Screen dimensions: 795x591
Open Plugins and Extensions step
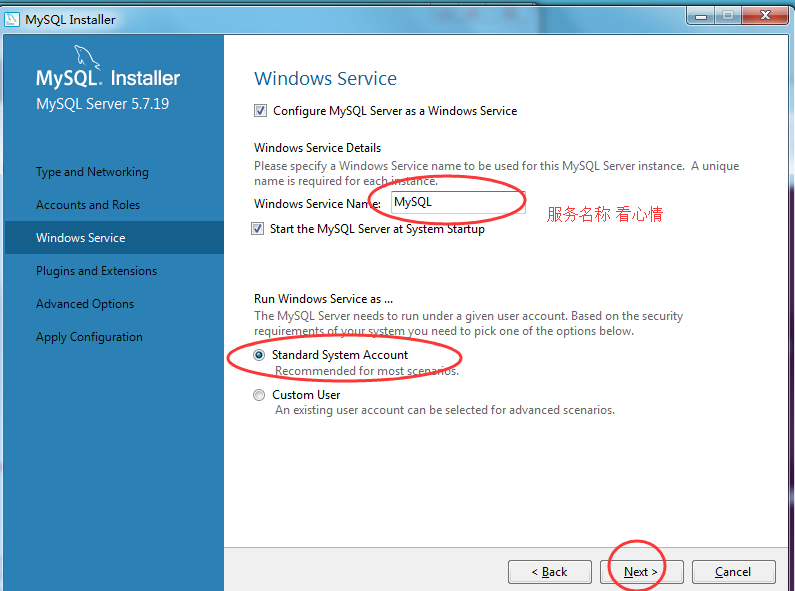pyautogui.click(x=96, y=271)
